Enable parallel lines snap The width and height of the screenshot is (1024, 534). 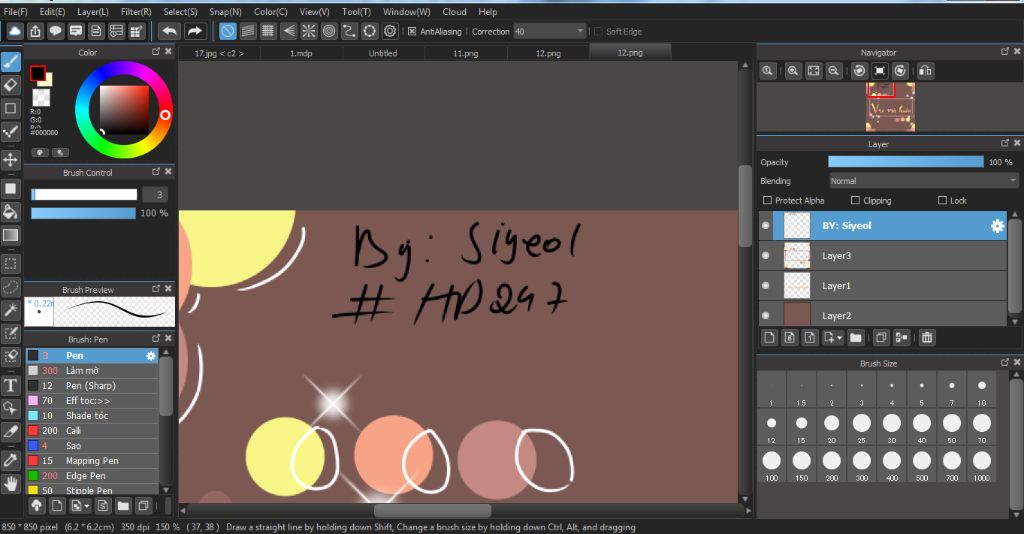248,31
